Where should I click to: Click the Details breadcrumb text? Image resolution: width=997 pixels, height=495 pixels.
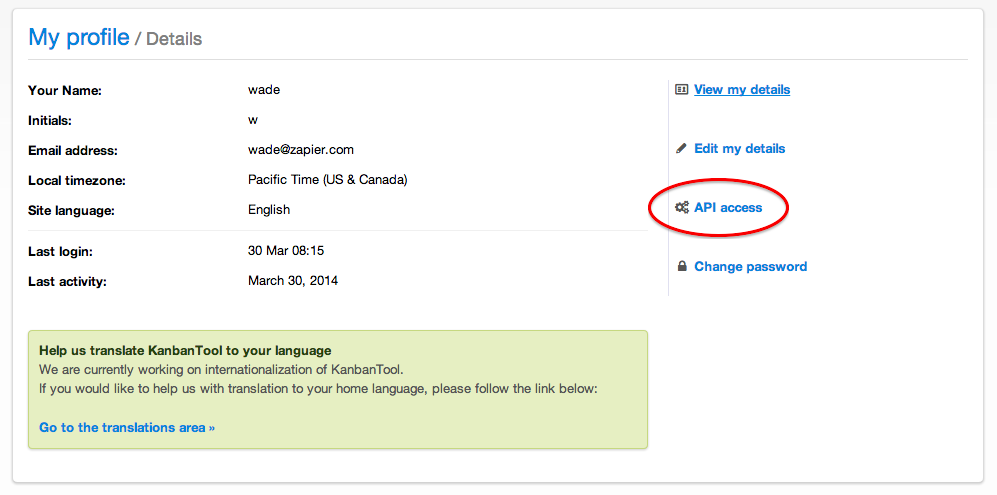click(x=174, y=39)
